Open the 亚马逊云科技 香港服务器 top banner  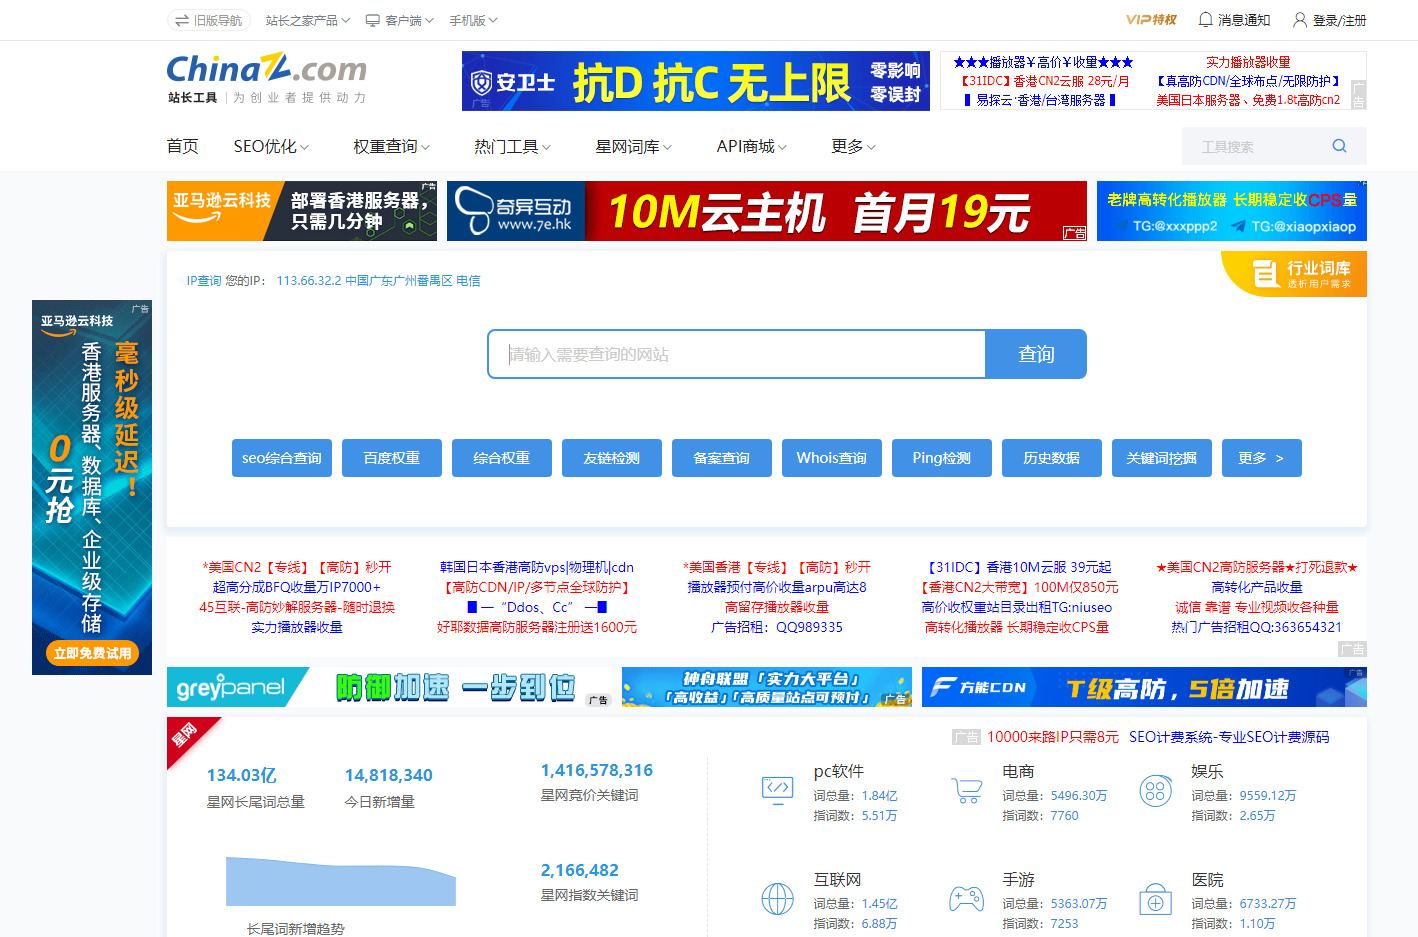click(302, 211)
